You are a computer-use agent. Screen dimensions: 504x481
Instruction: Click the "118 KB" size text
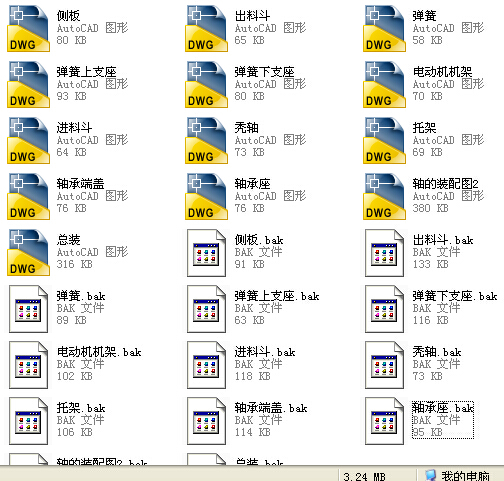tap(252, 376)
